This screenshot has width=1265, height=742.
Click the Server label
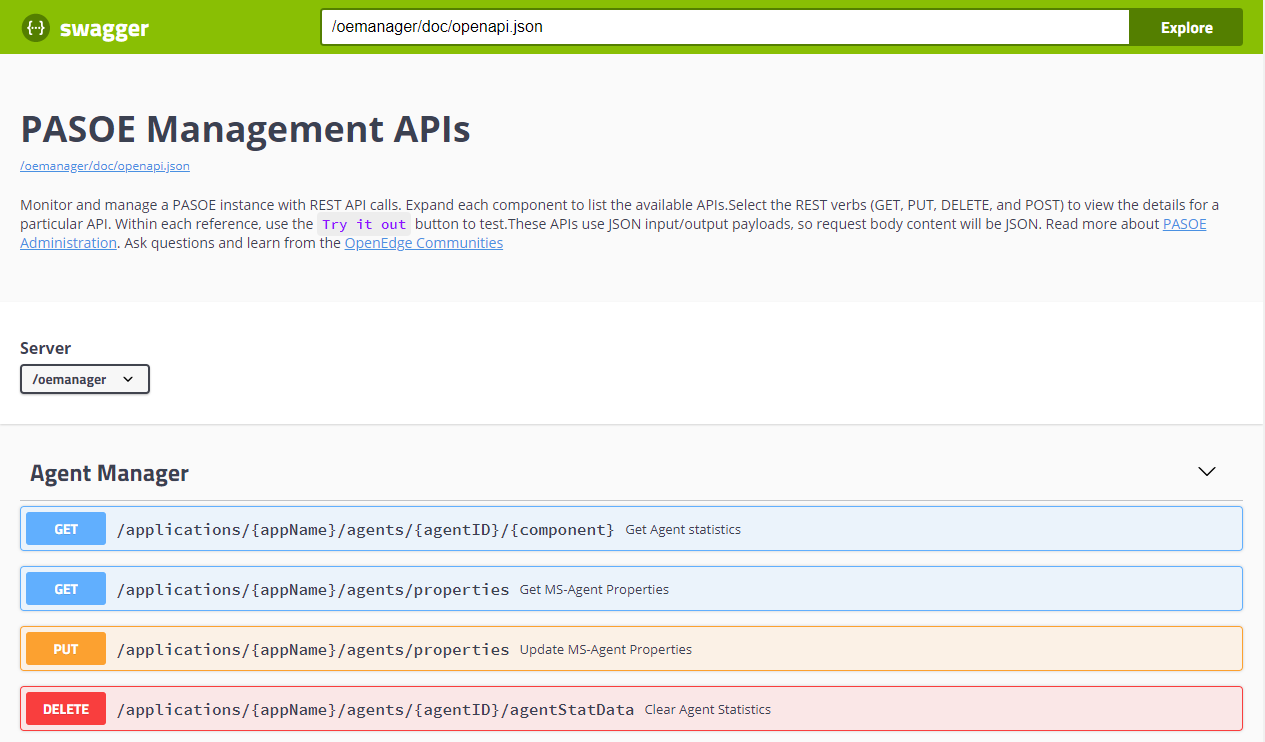click(x=46, y=348)
